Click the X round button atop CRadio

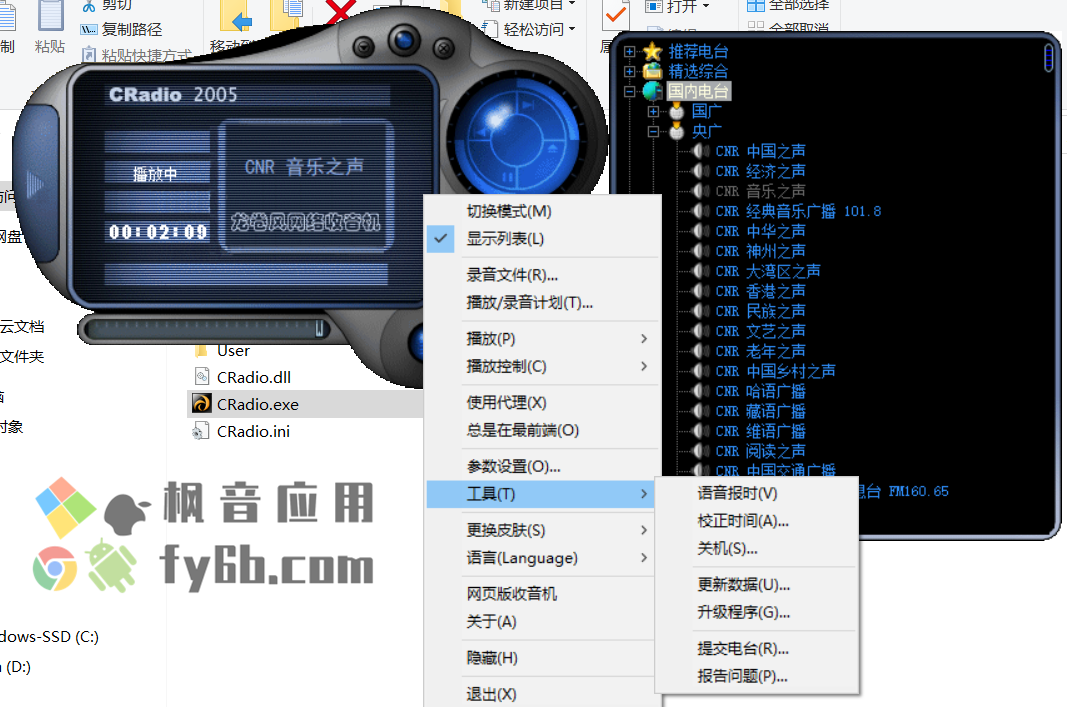tap(444, 48)
